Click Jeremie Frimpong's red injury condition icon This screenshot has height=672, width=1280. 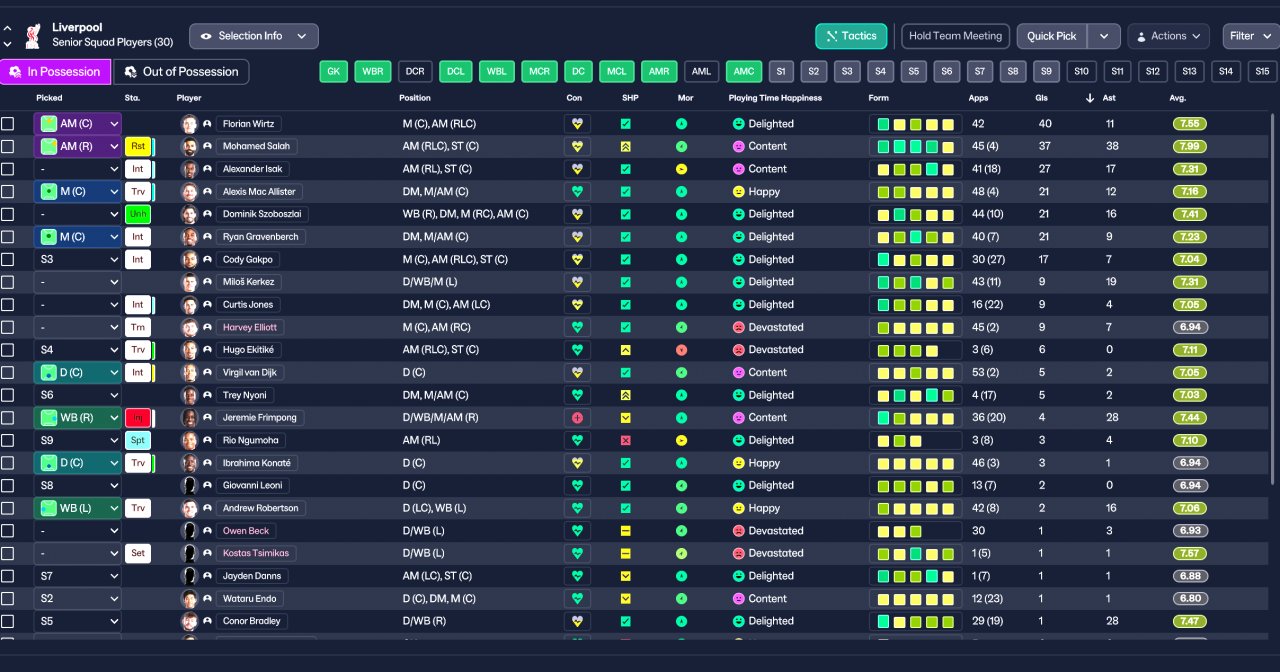tap(576, 418)
